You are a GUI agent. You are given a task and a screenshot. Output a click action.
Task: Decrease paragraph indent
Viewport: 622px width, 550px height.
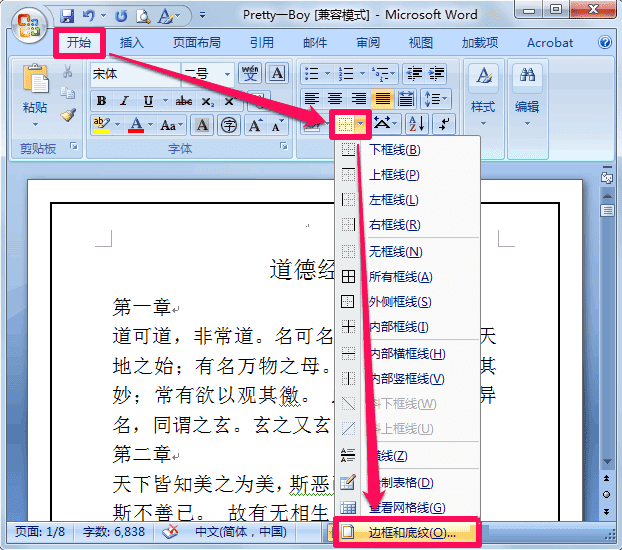click(x=414, y=74)
